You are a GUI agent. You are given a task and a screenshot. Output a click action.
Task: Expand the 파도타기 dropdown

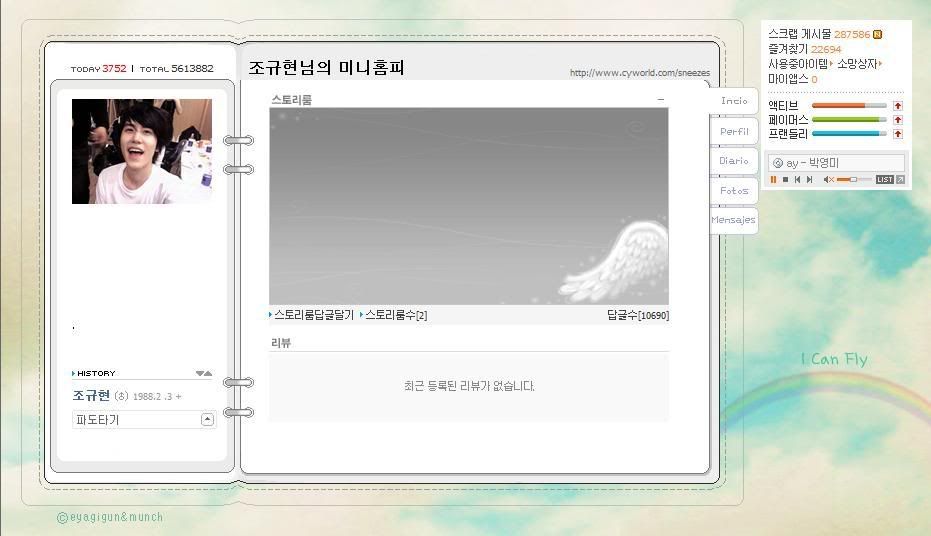207,420
